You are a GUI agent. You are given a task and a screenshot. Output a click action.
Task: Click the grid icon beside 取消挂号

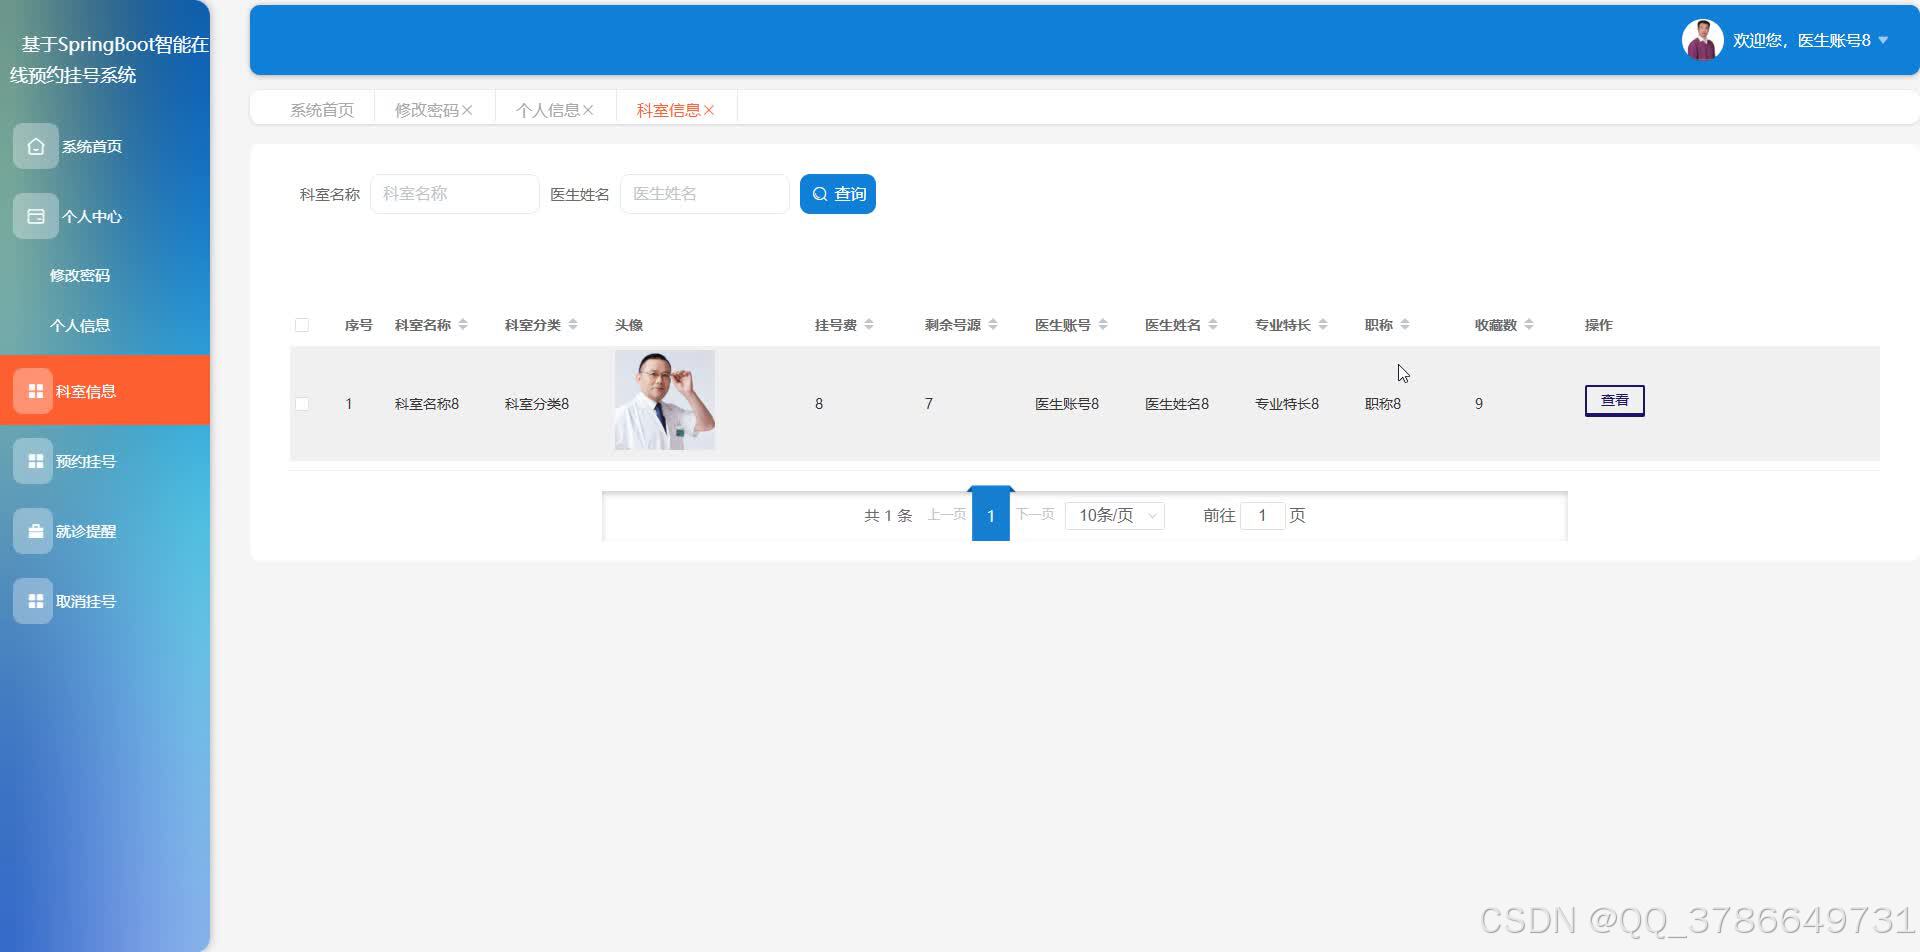(35, 601)
